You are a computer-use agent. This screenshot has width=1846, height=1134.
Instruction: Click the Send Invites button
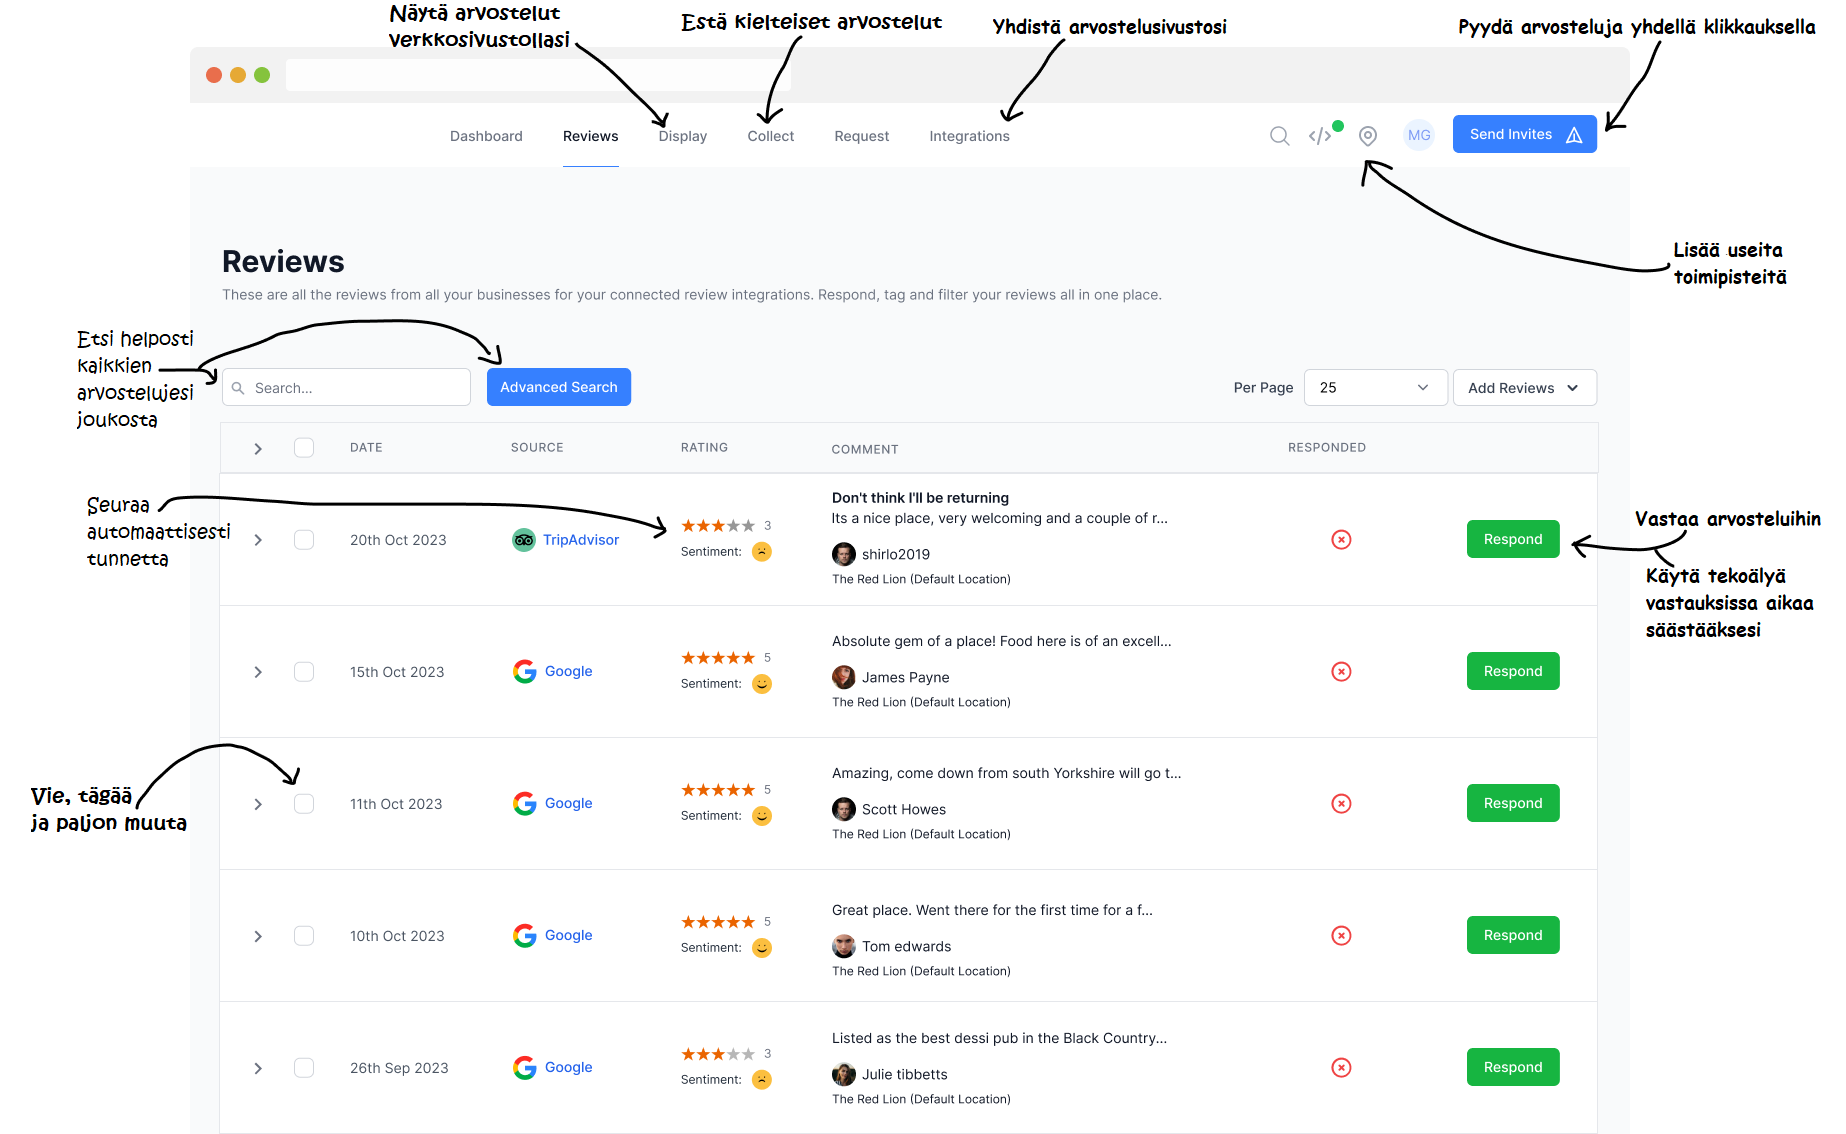(1524, 134)
